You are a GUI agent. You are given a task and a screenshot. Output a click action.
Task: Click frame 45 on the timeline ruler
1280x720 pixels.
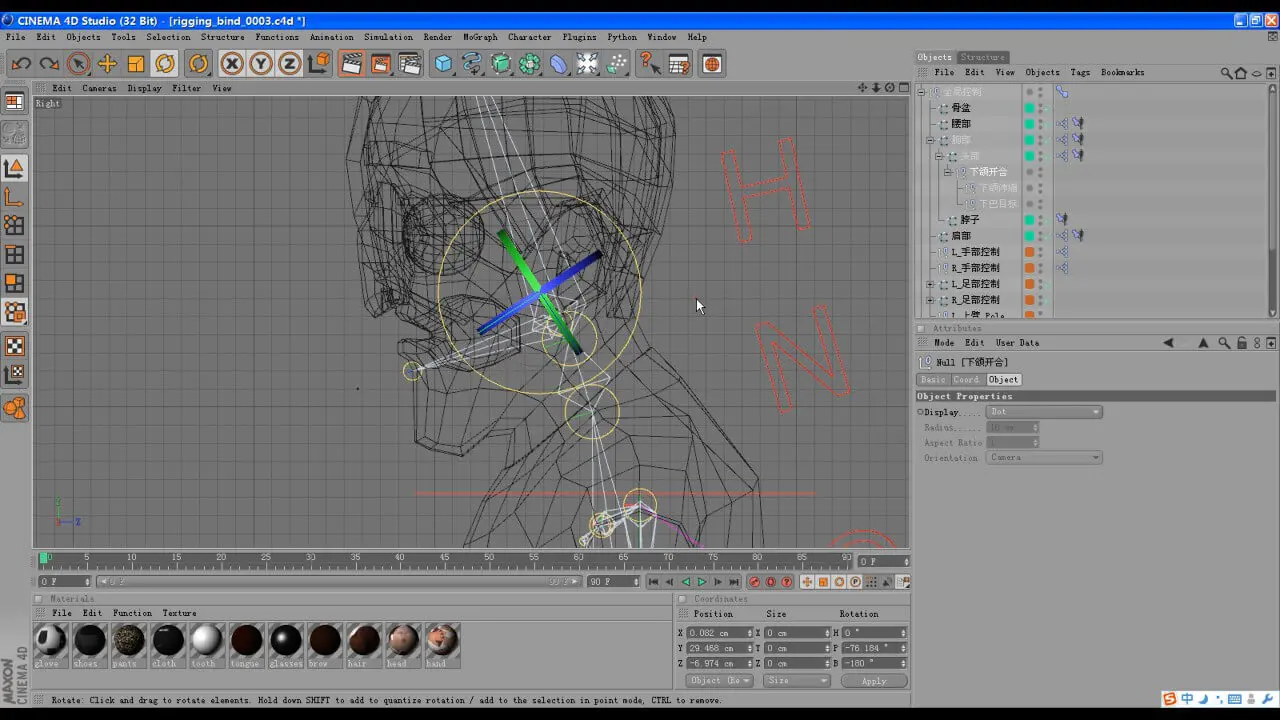click(445, 558)
